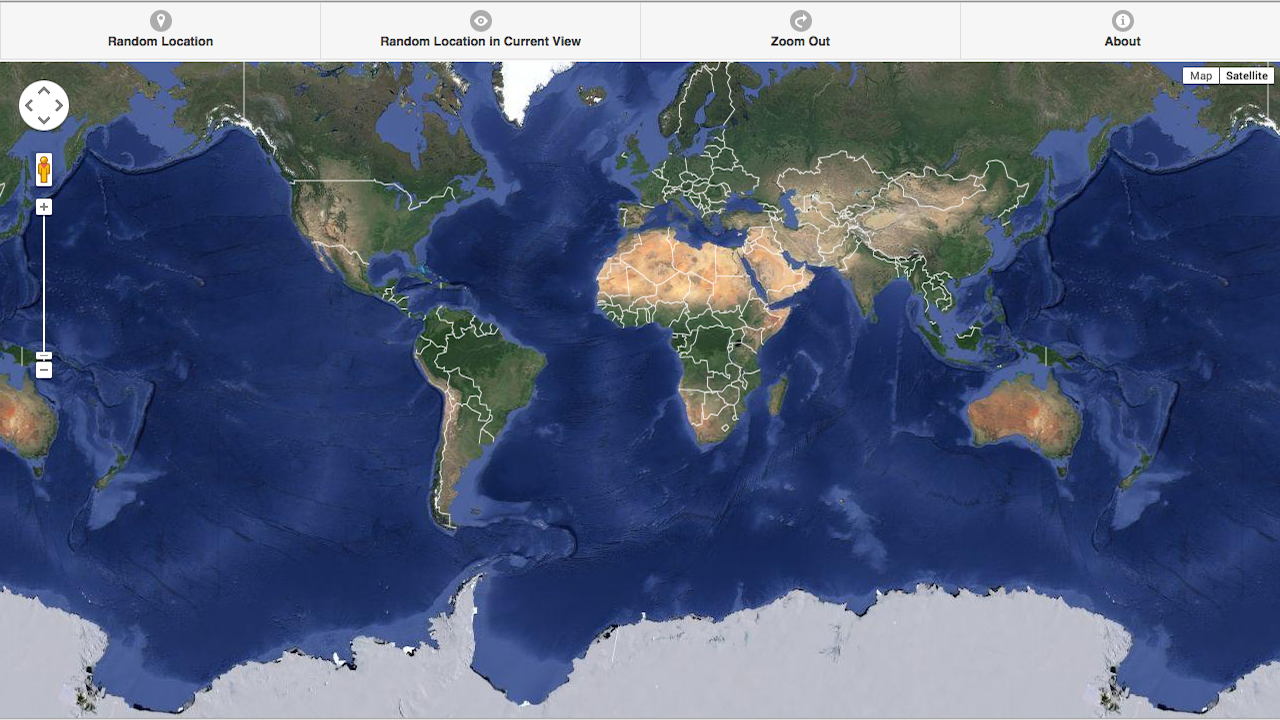Click the zoom slider handle
This screenshot has height=720, width=1280.
click(x=44, y=355)
